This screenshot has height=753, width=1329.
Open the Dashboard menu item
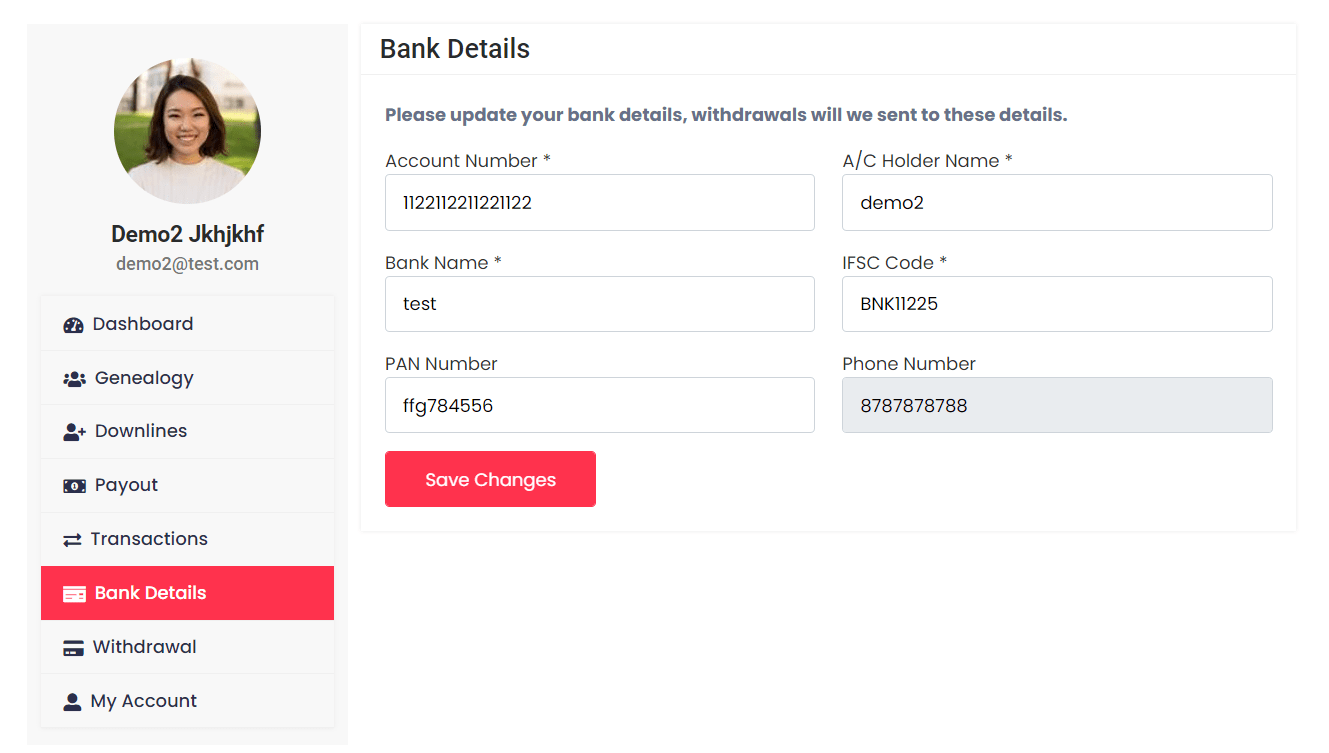click(143, 324)
